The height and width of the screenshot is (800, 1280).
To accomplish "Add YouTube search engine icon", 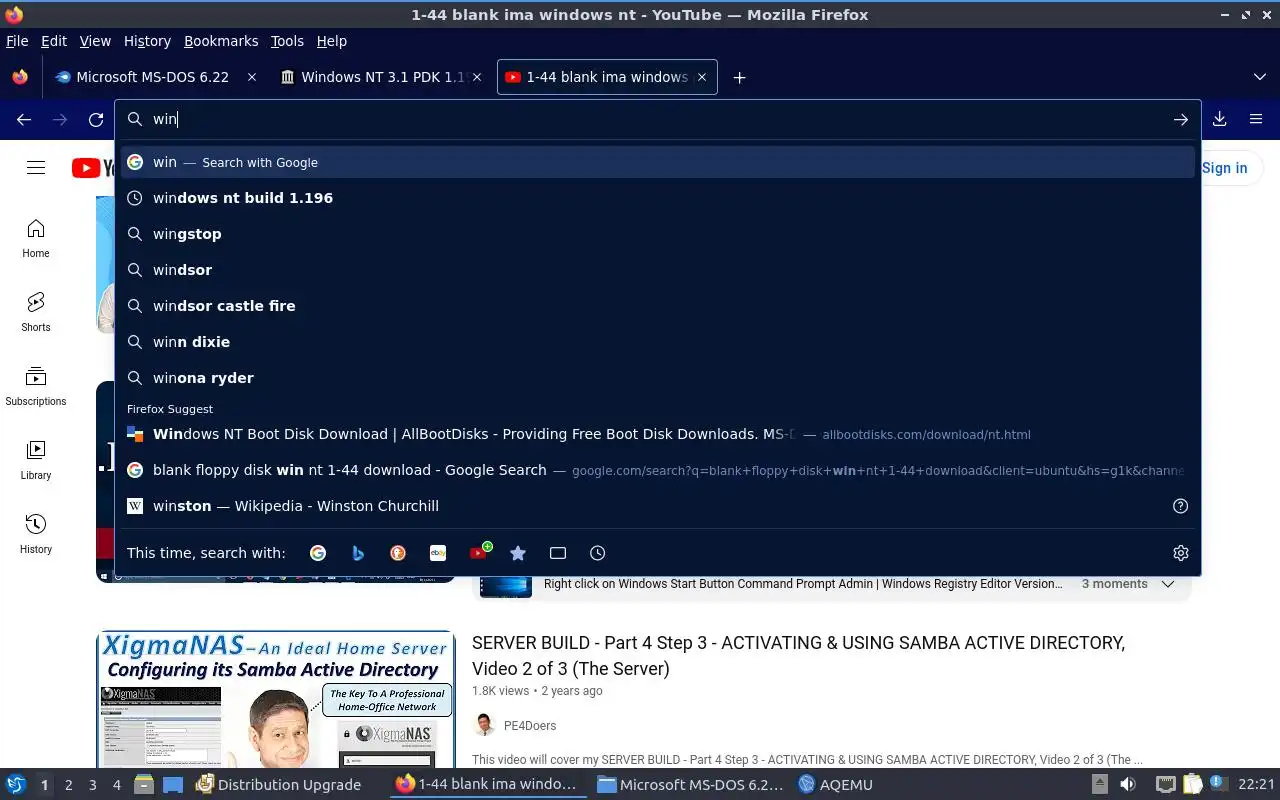I will [x=479, y=552].
